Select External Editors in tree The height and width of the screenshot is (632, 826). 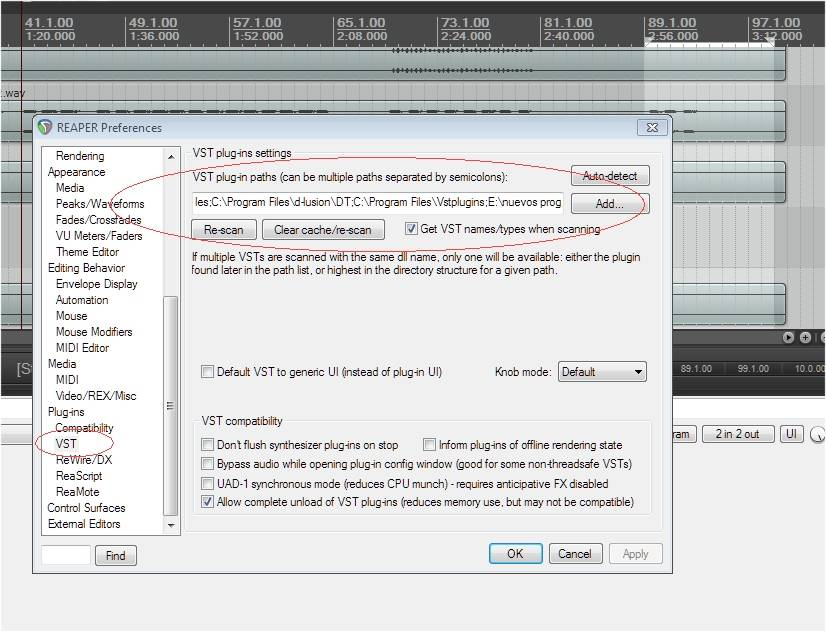(84, 524)
